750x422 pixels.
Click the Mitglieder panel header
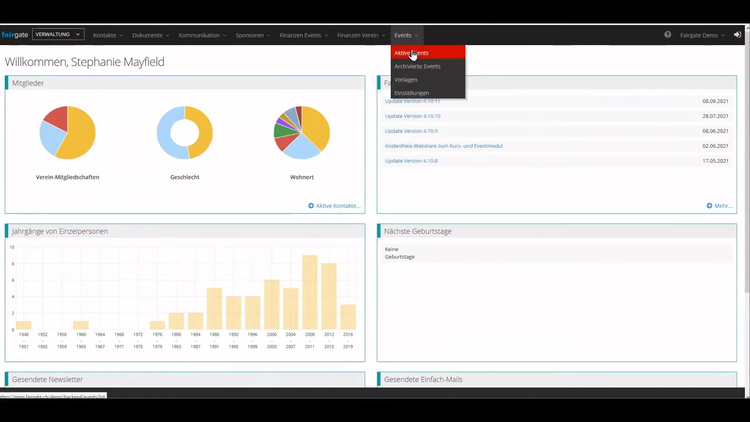[x=185, y=83]
